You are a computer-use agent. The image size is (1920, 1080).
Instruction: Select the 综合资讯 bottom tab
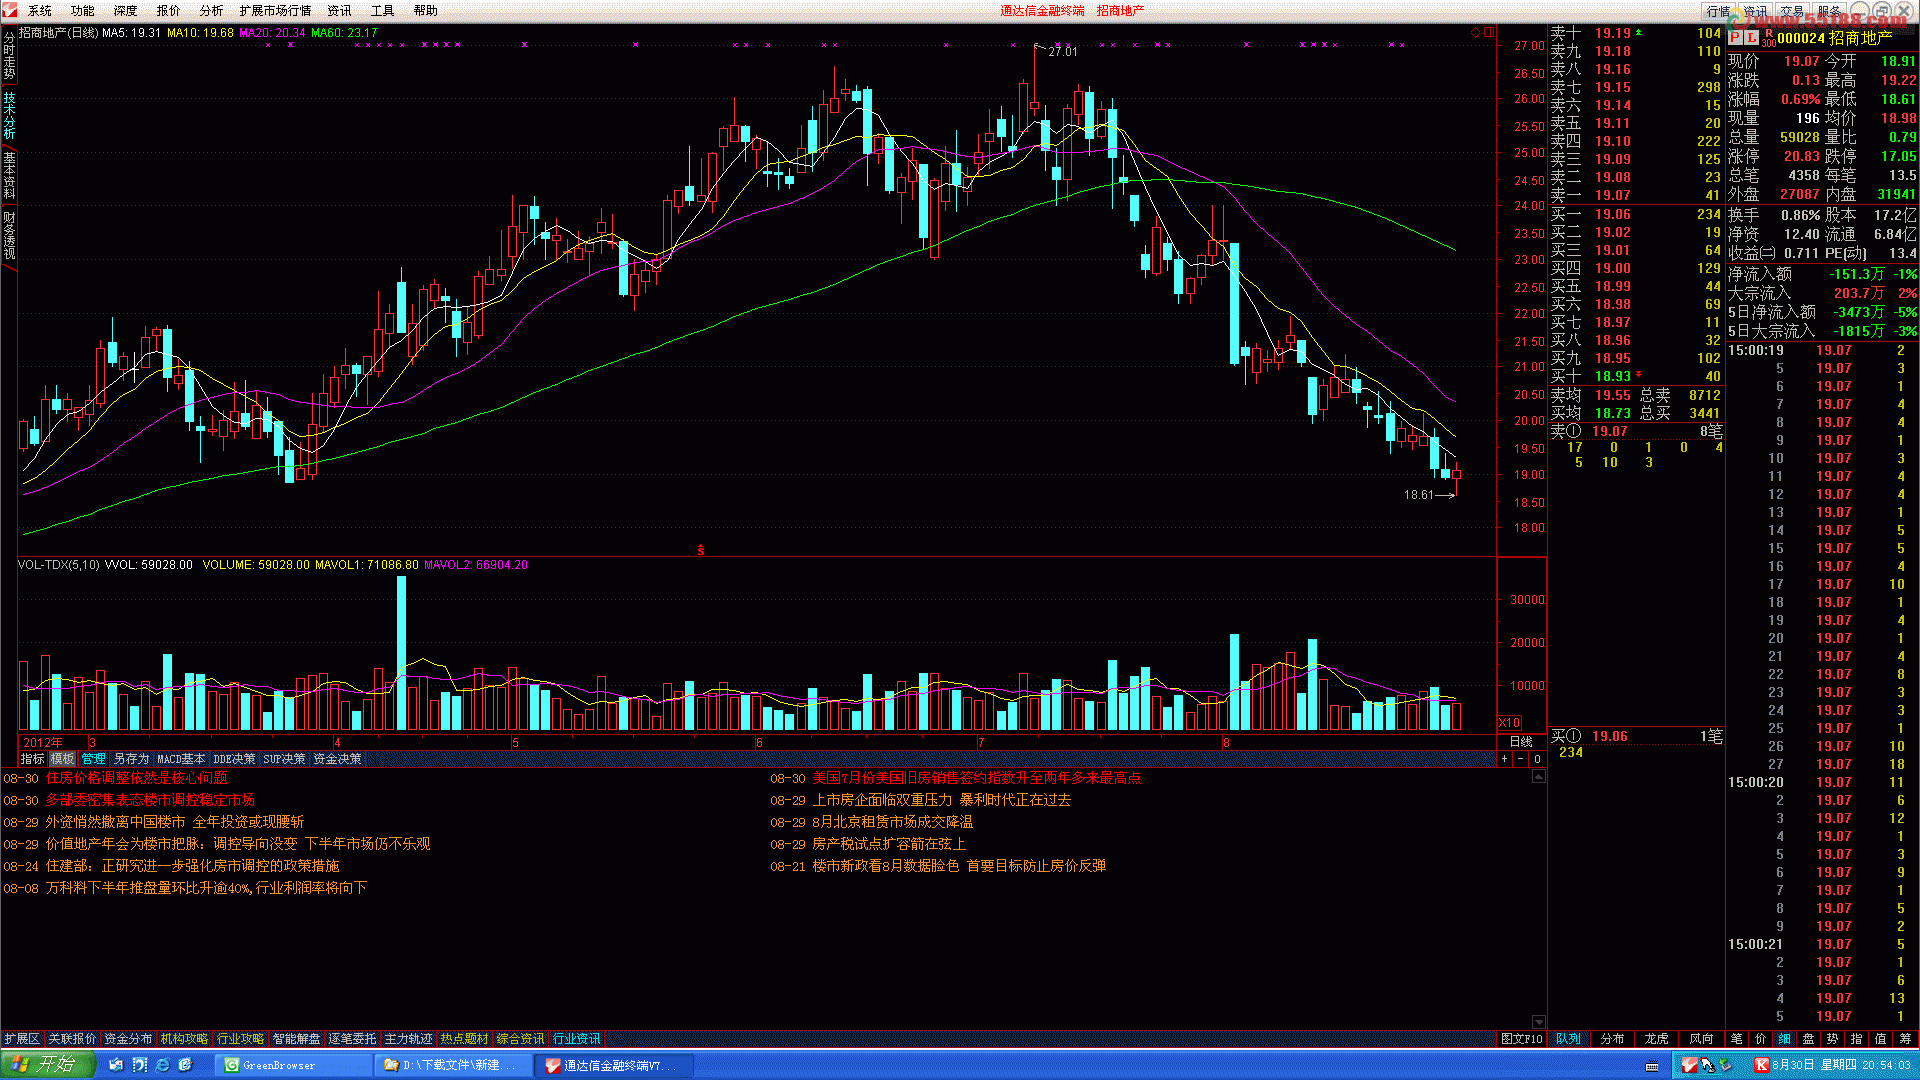[520, 1039]
